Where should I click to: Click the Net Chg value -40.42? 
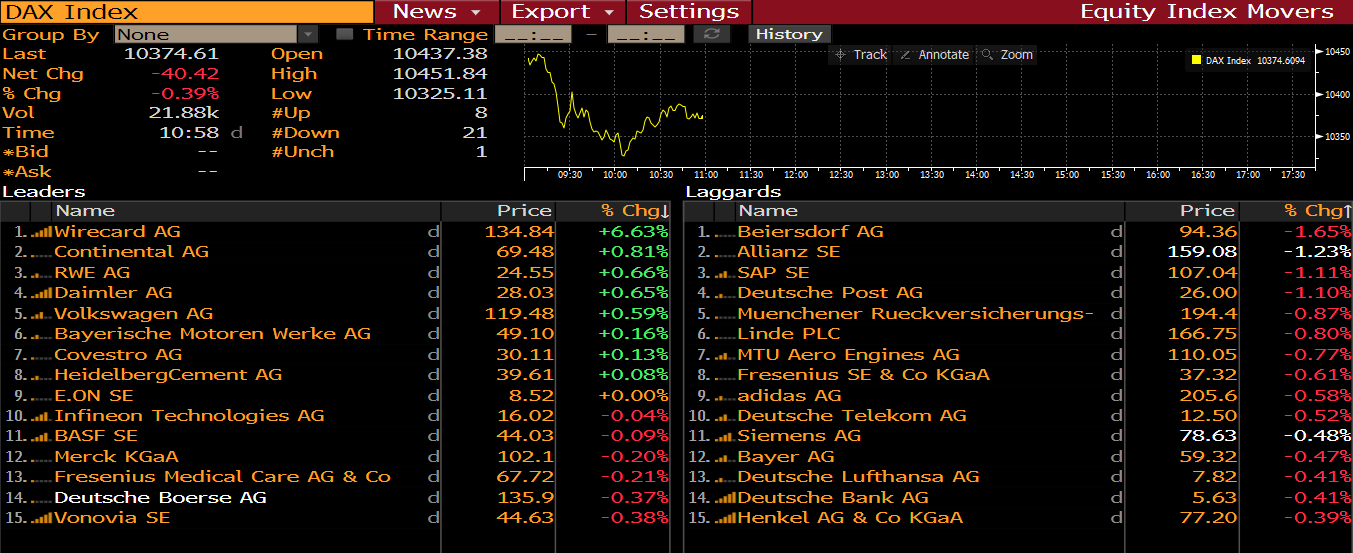tap(185, 74)
